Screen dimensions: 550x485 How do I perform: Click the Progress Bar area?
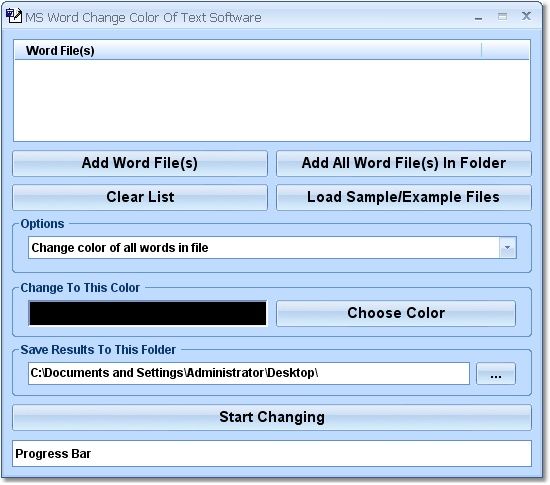coord(272,454)
